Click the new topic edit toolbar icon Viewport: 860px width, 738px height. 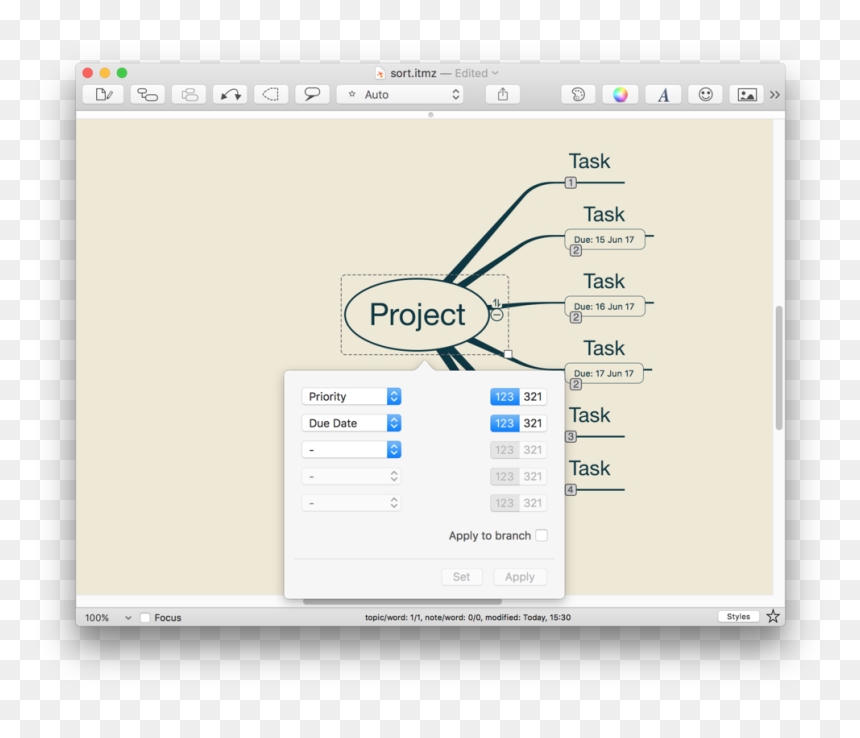(x=103, y=95)
